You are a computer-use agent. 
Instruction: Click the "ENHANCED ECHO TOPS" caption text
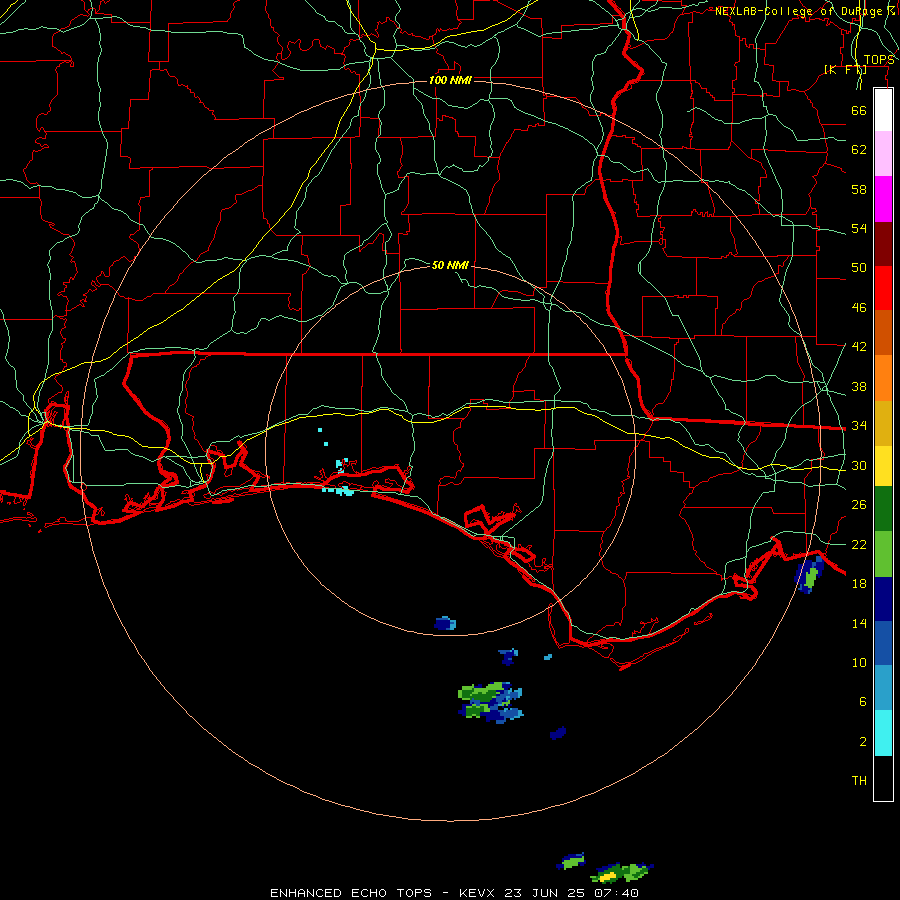click(351, 893)
